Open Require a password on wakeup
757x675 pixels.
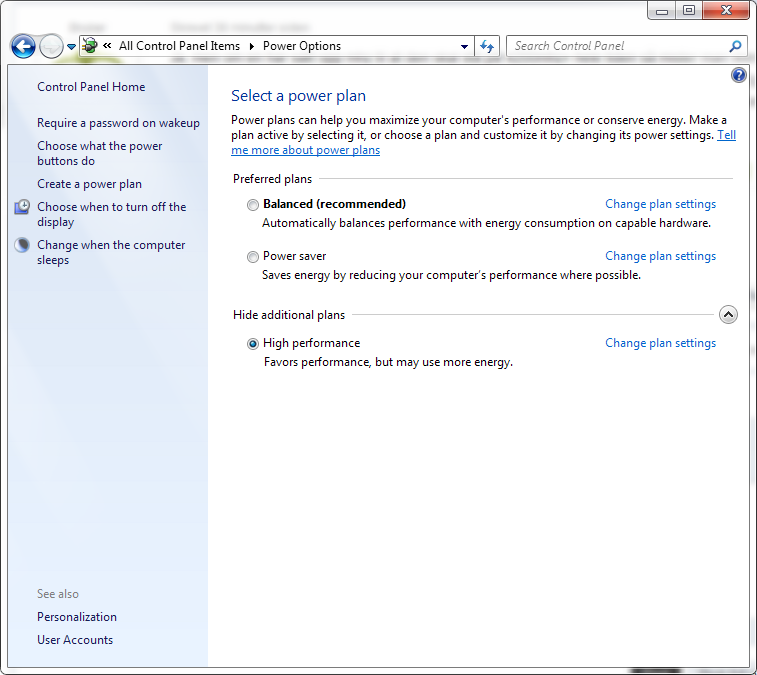point(118,123)
